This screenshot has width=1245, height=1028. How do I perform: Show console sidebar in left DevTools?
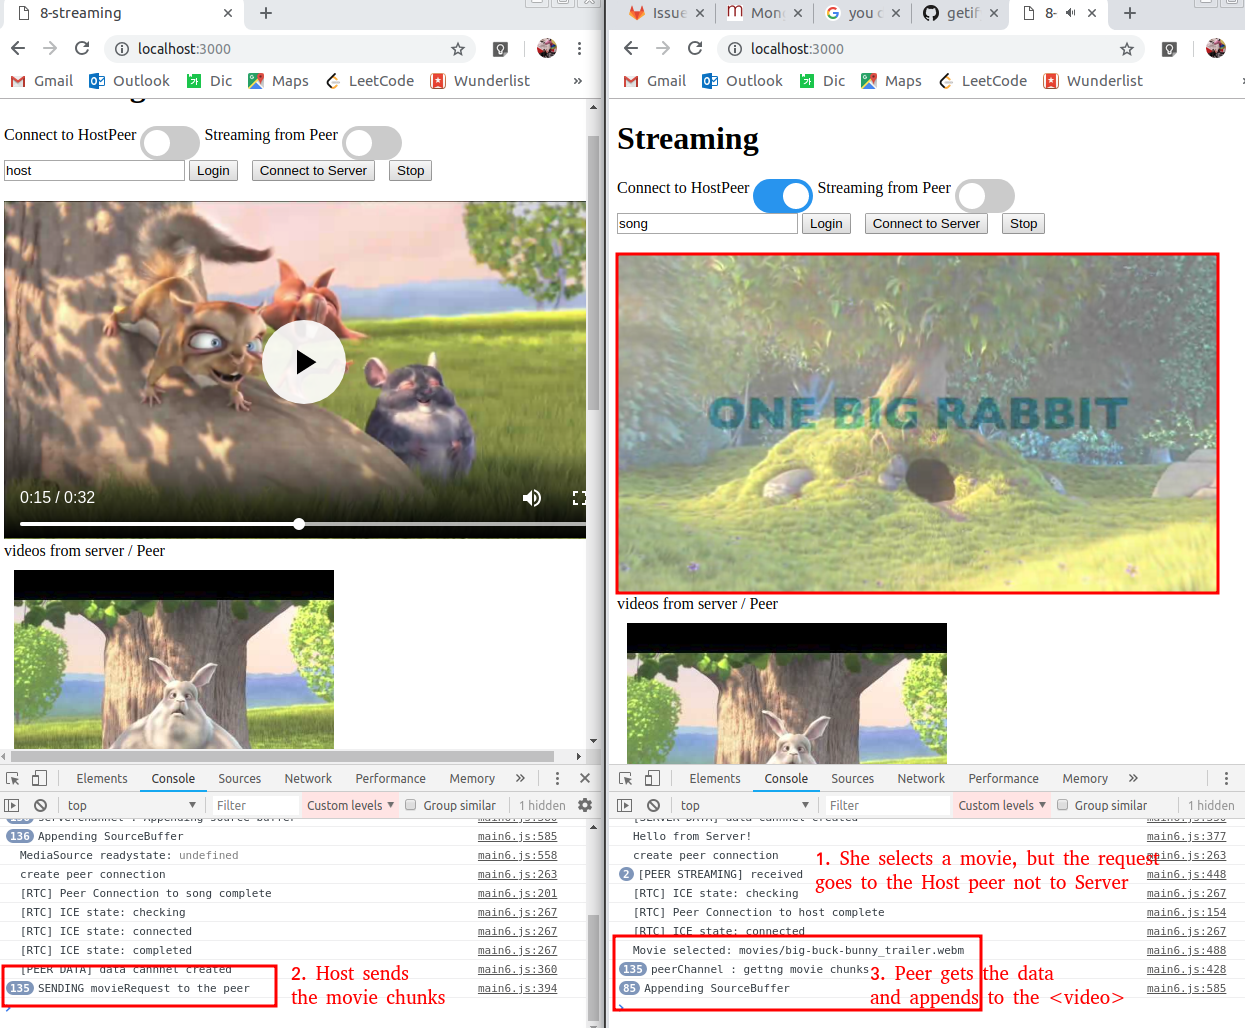12,805
